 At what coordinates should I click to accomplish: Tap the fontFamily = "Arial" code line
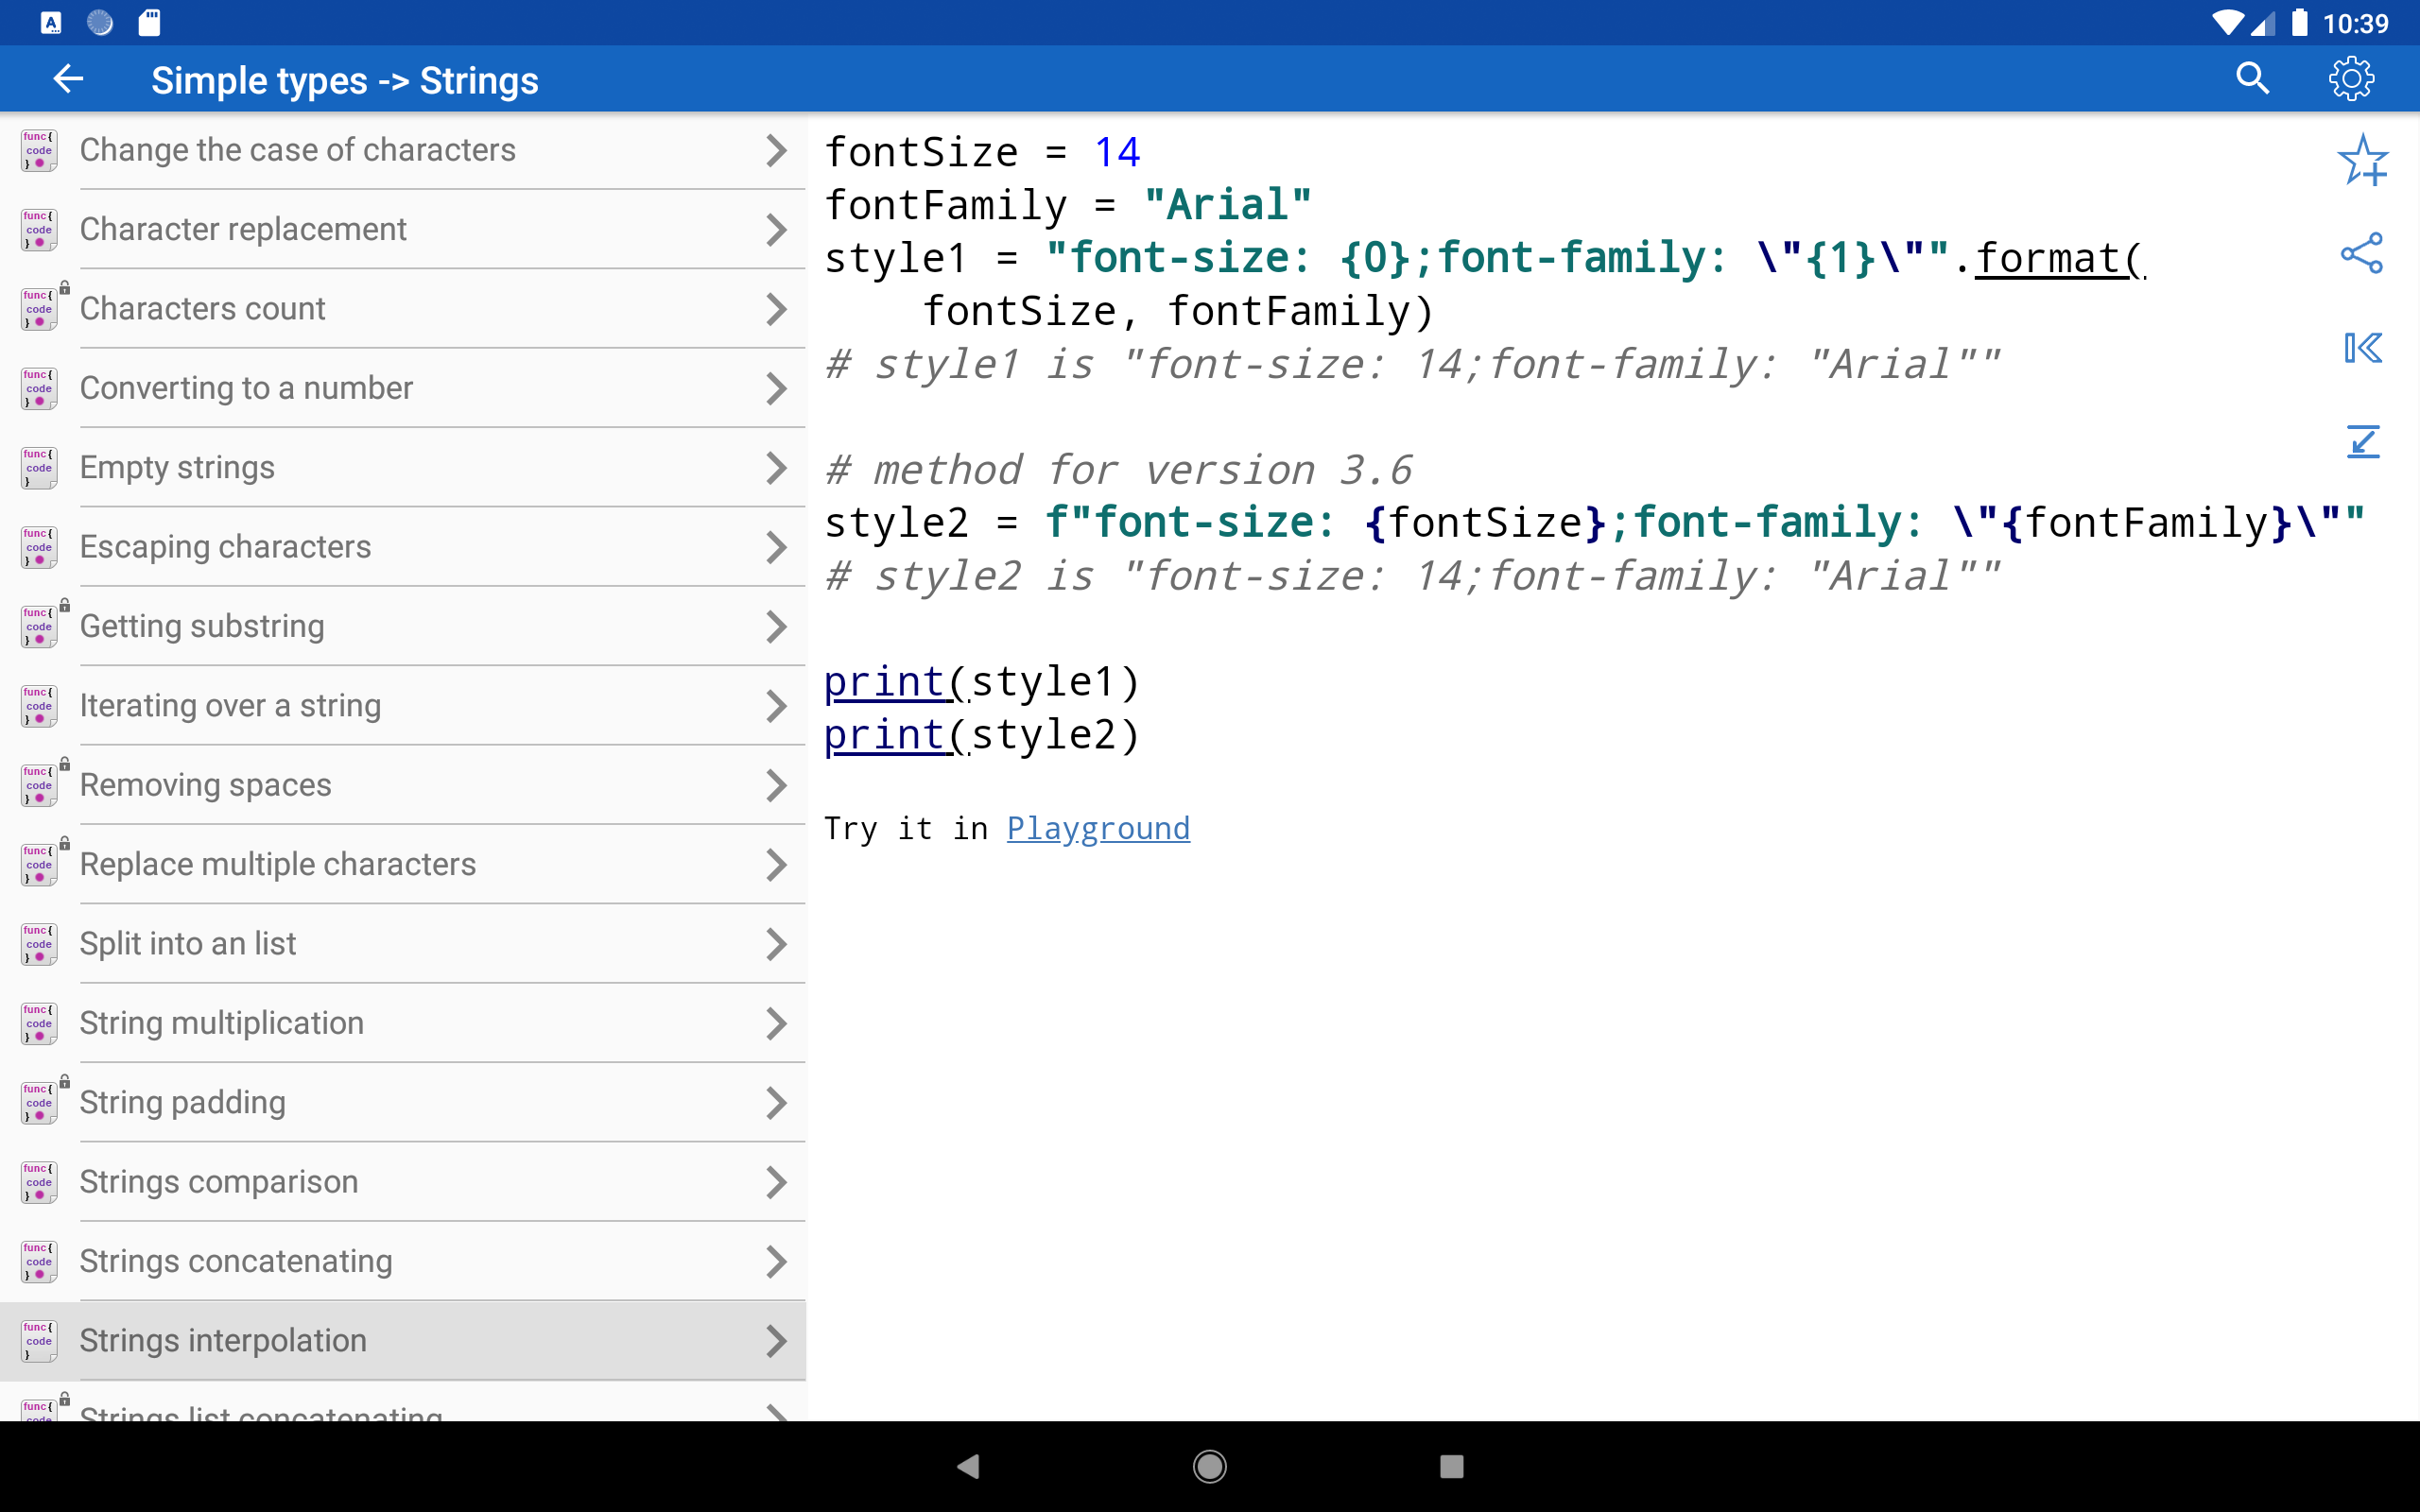(x=1067, y=205)
